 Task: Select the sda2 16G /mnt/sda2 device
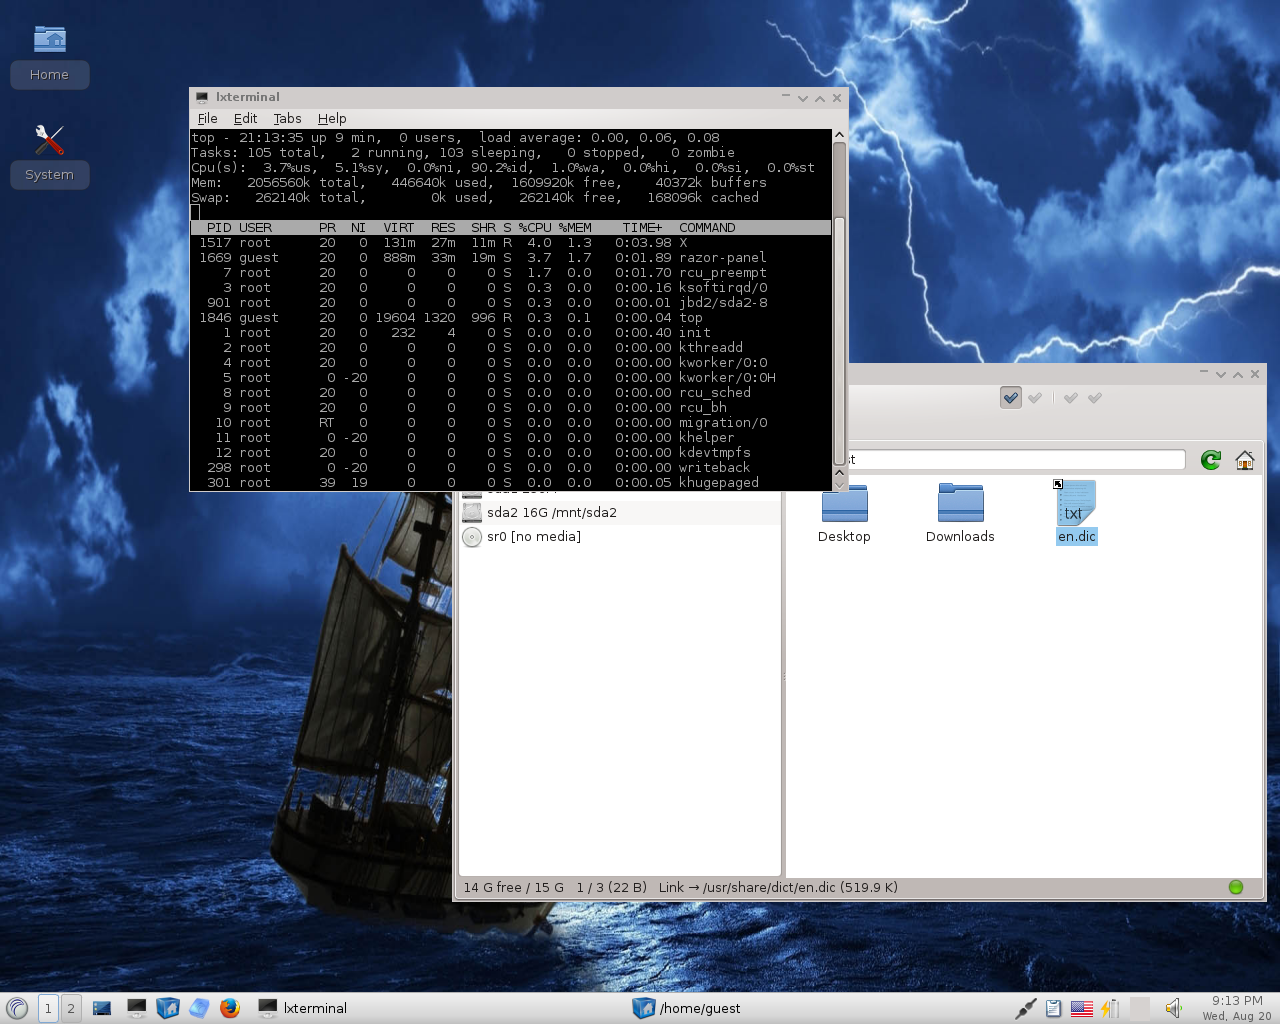(620, 512)
